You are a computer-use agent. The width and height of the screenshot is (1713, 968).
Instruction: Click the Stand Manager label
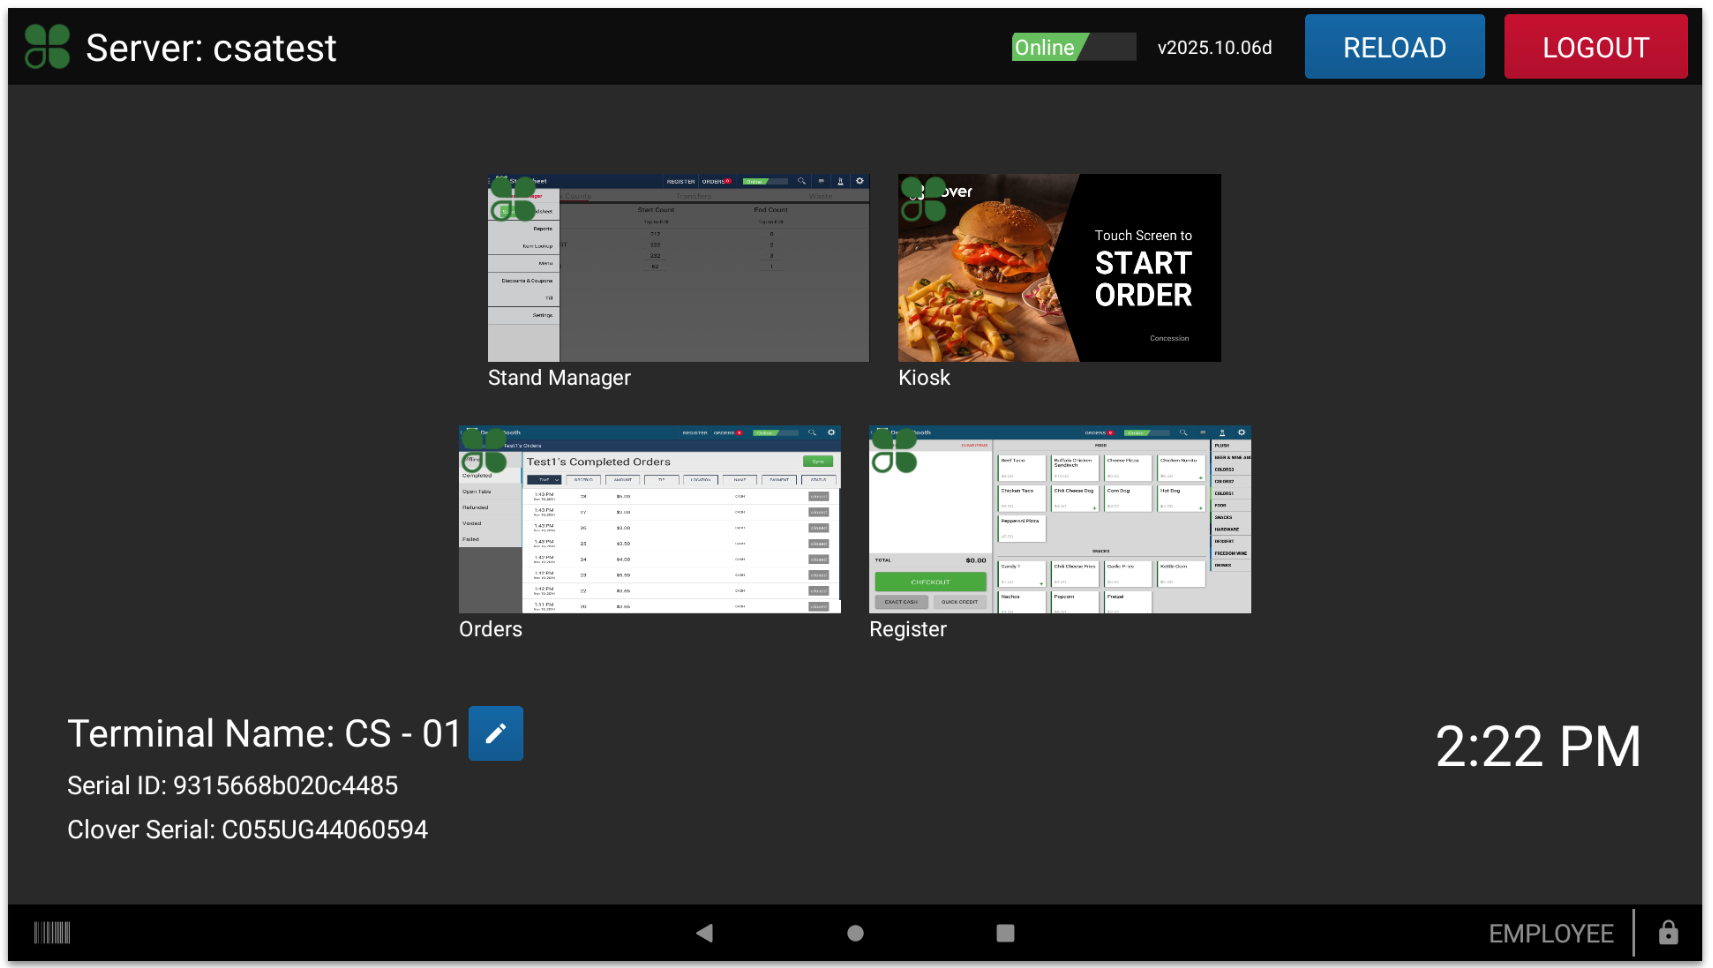[559, 378]
